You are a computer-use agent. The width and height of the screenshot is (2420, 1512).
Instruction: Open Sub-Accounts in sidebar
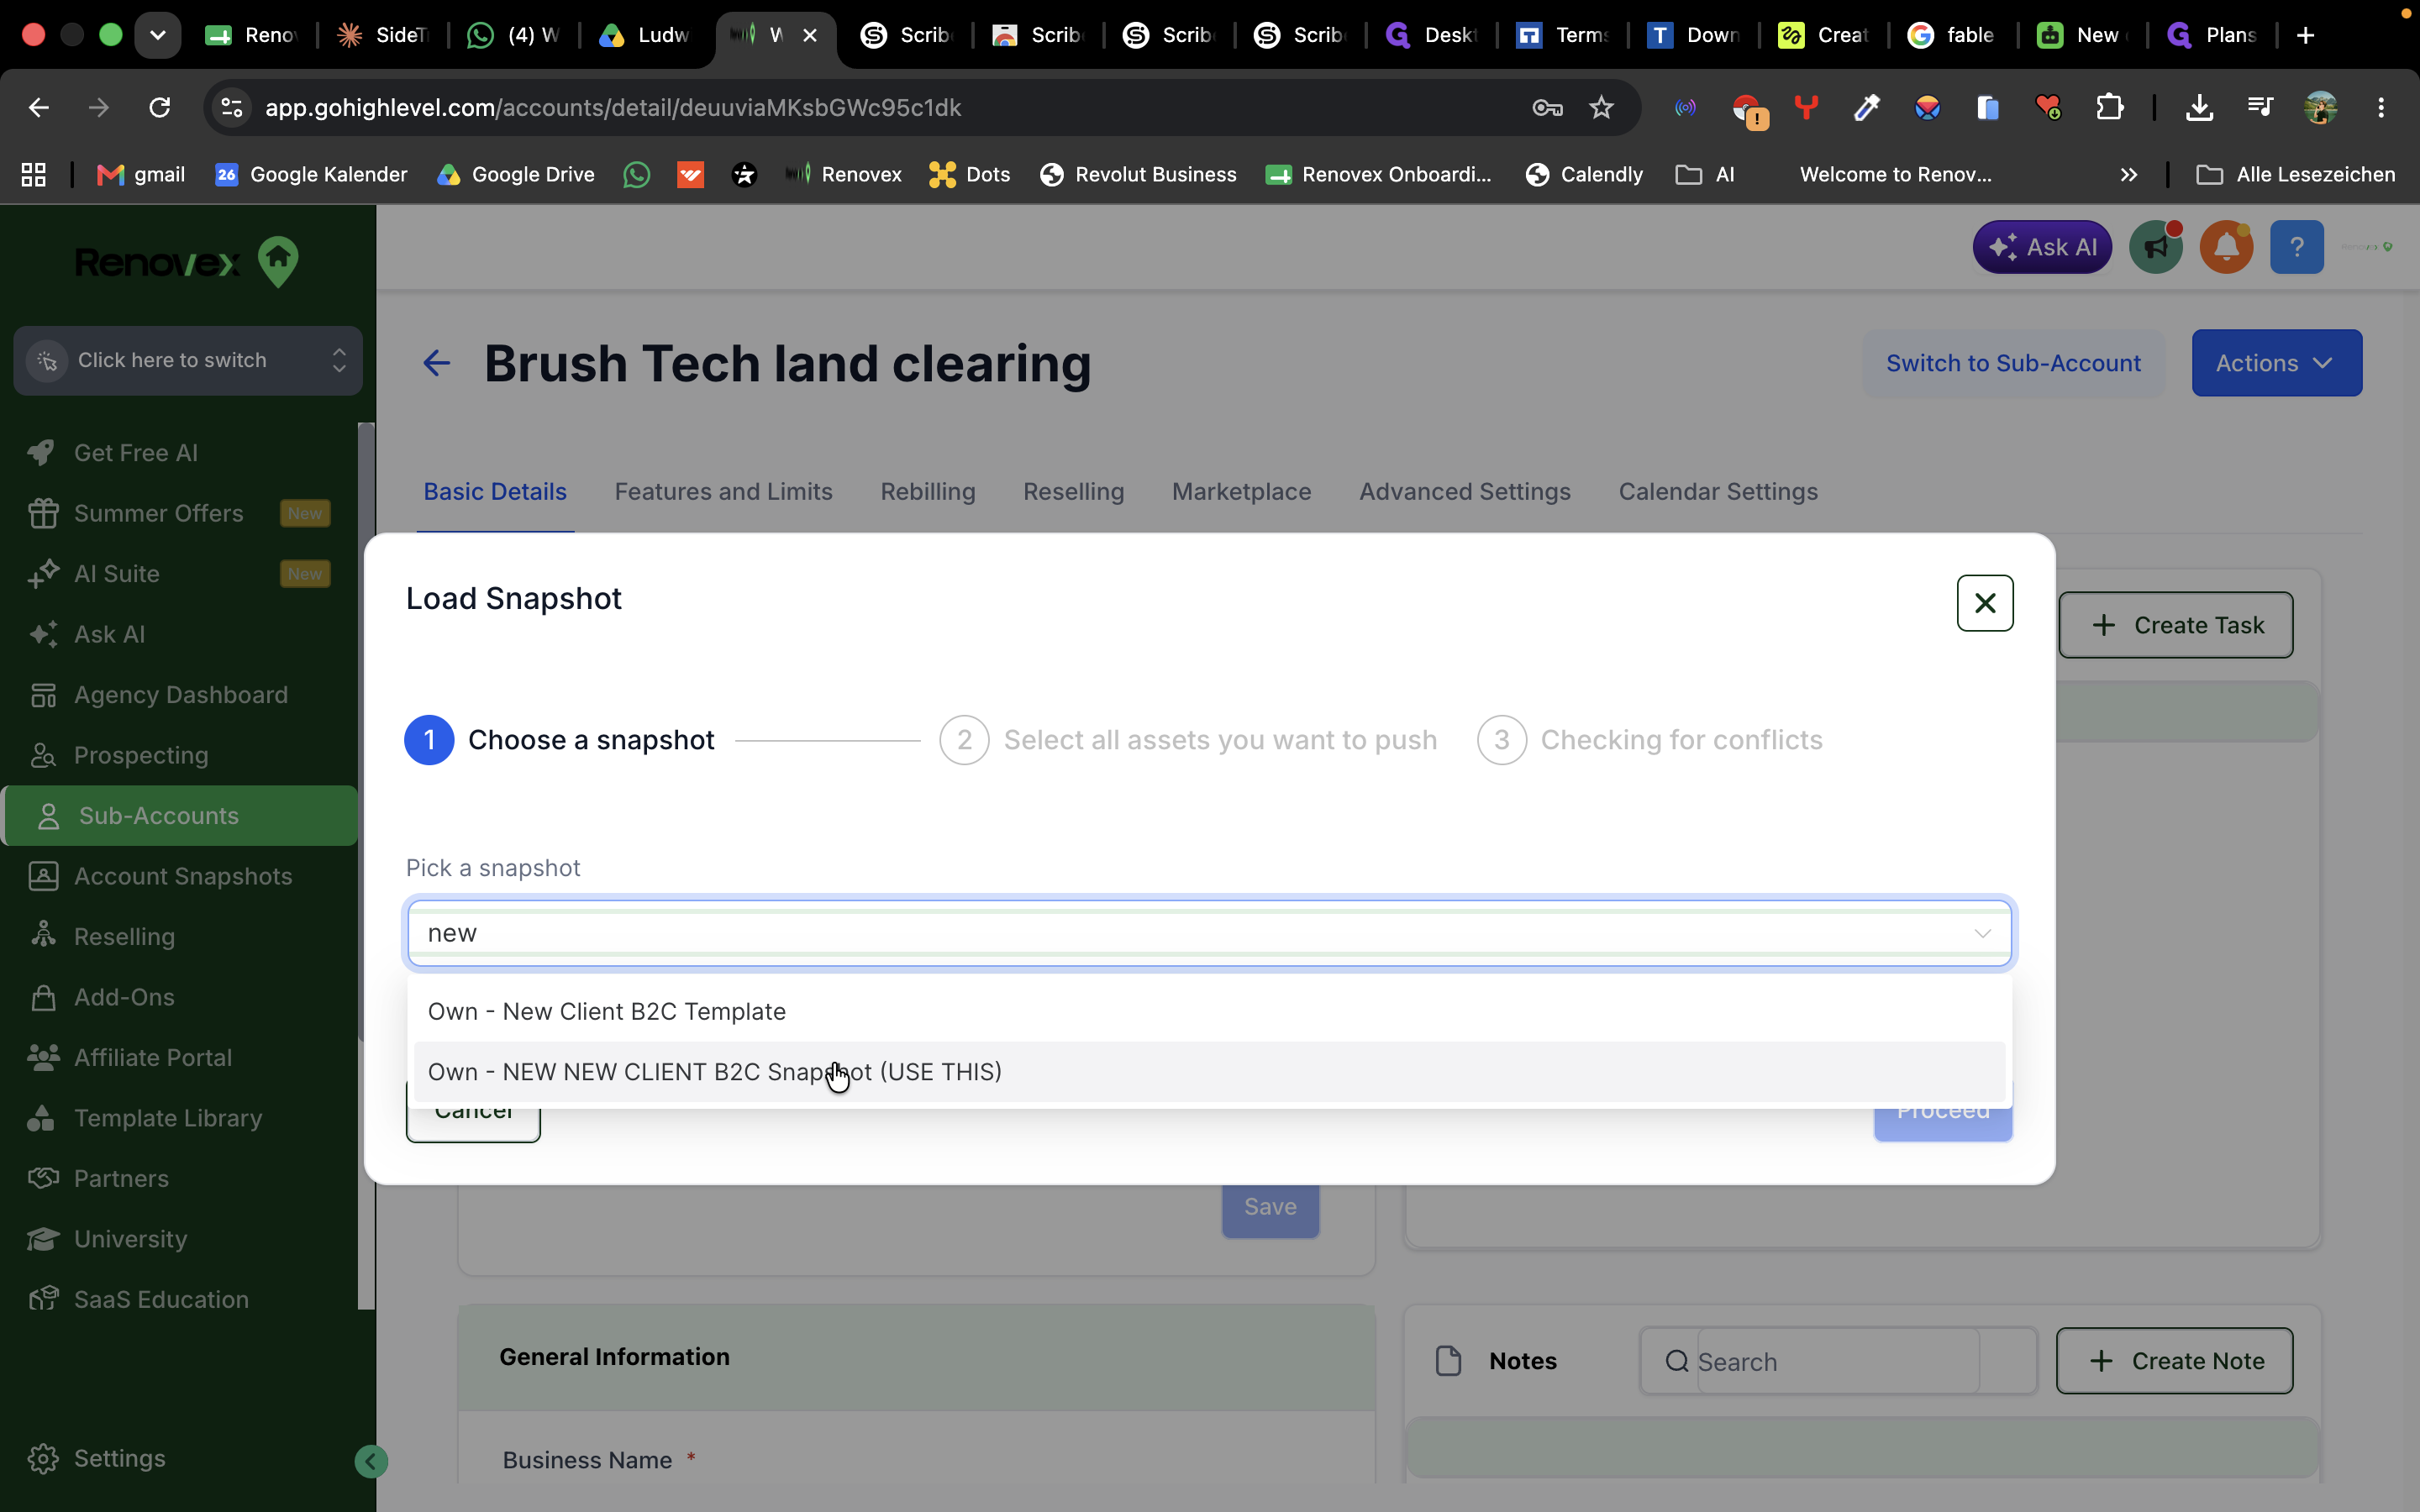(180, 816)
